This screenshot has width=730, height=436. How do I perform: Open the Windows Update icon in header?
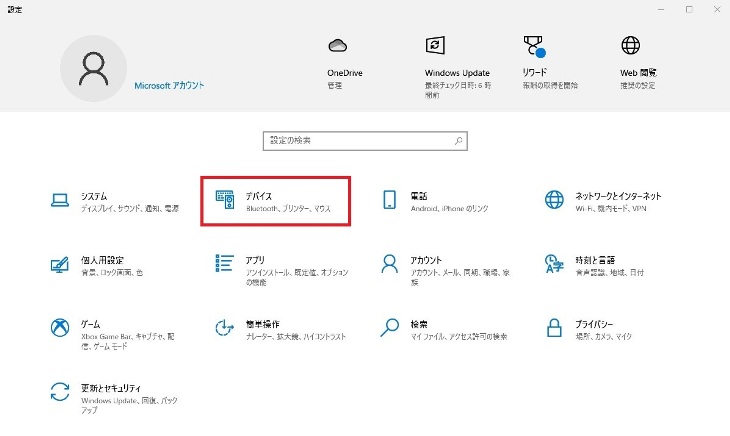(435, 45)
